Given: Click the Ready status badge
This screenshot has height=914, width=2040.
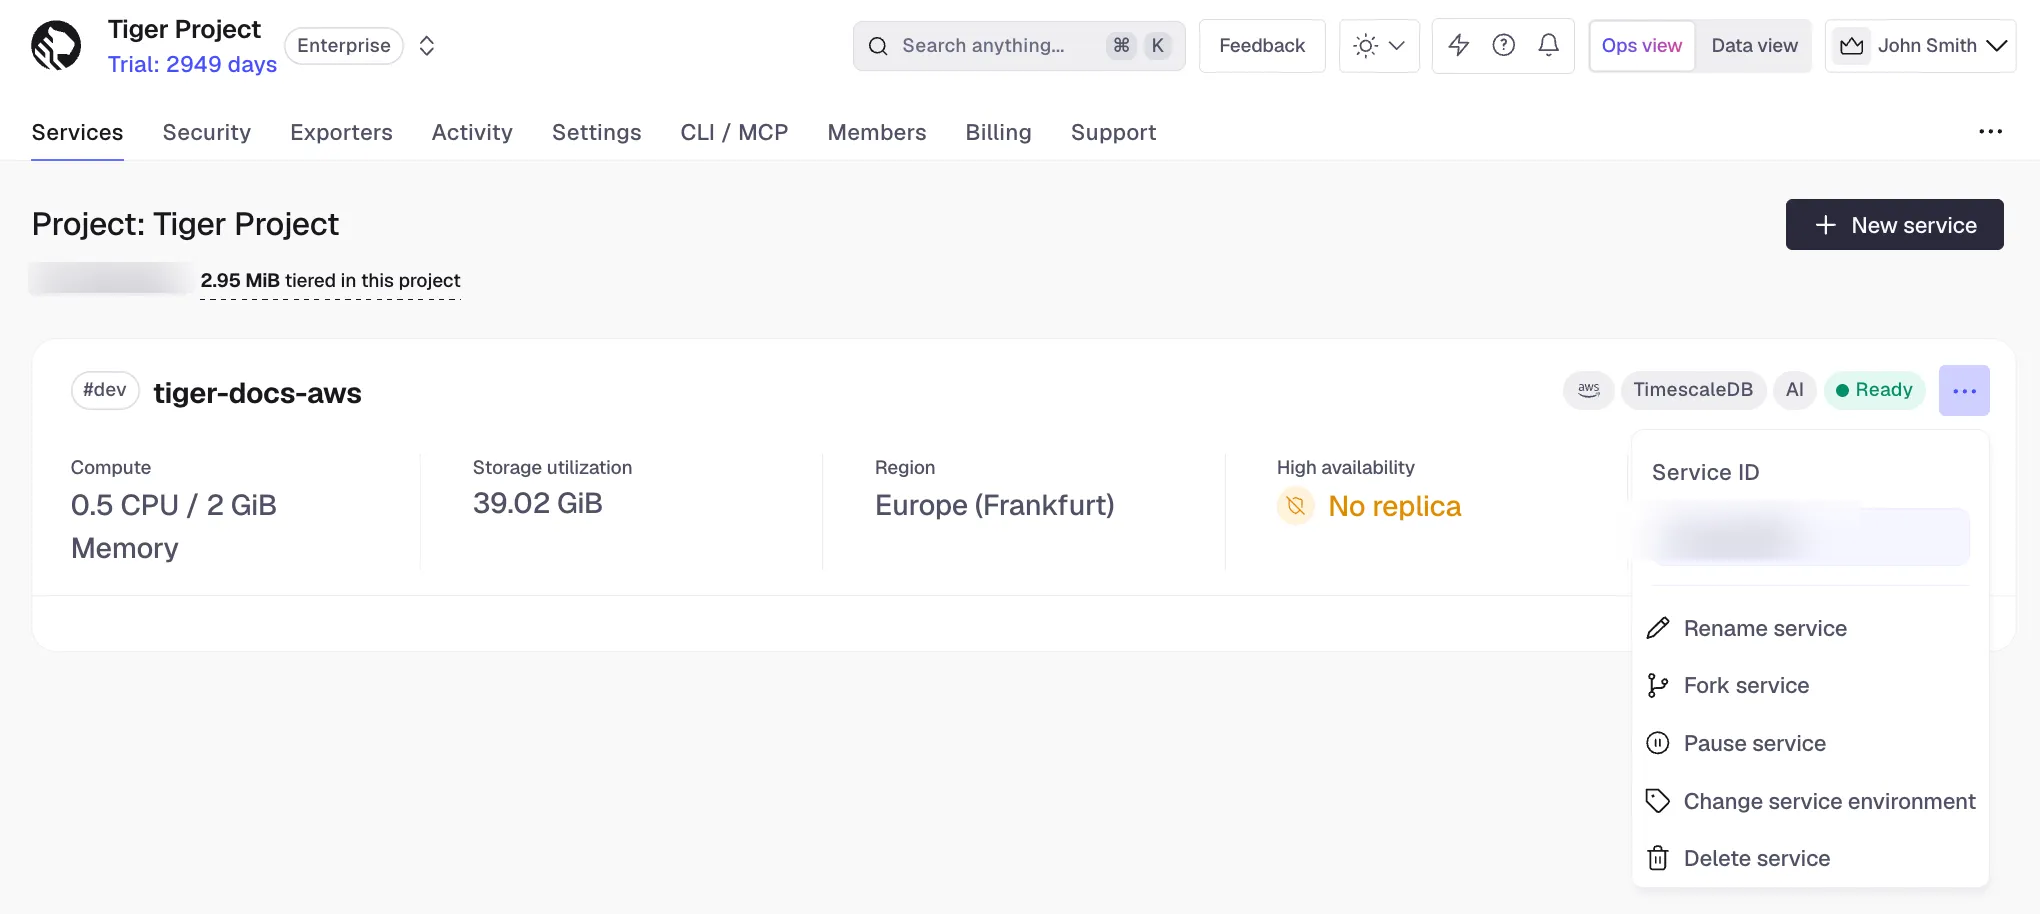Looking at the screenshot, I should tap(1874, 390).
